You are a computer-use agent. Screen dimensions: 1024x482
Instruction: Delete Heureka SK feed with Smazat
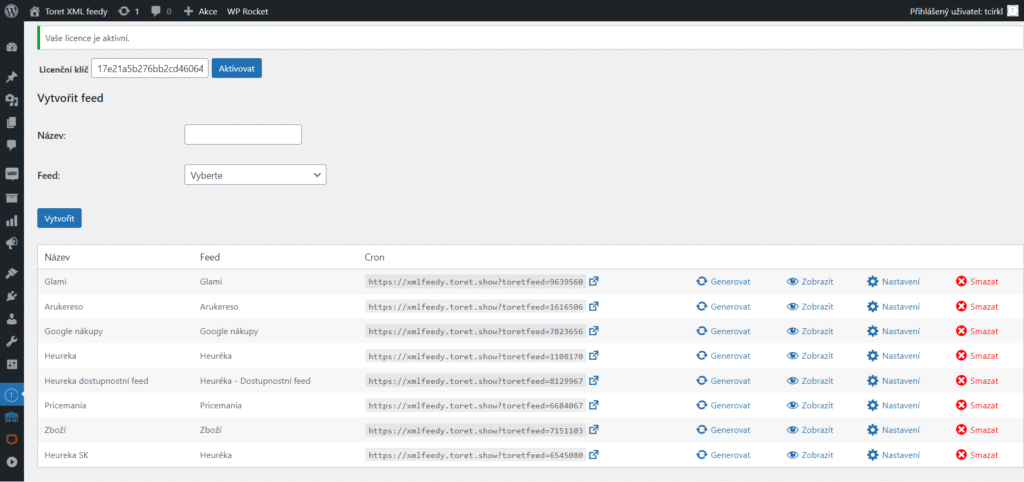point(977,455)
